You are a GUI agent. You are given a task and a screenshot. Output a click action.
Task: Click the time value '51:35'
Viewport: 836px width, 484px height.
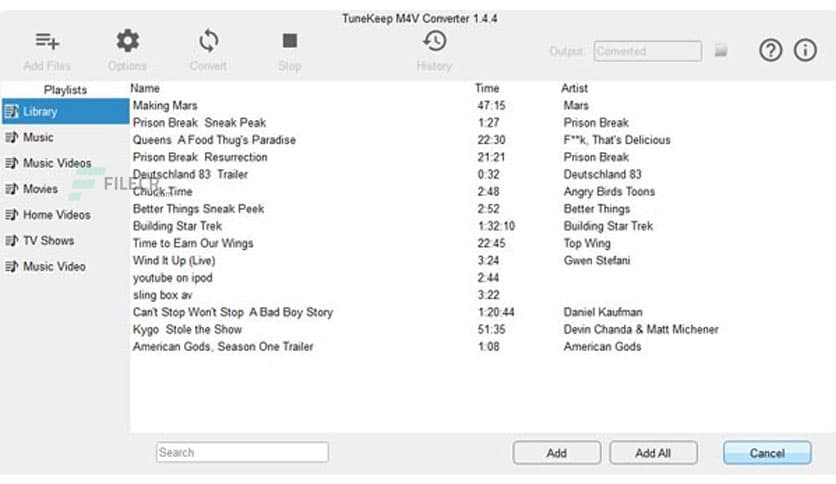(492, 329)
